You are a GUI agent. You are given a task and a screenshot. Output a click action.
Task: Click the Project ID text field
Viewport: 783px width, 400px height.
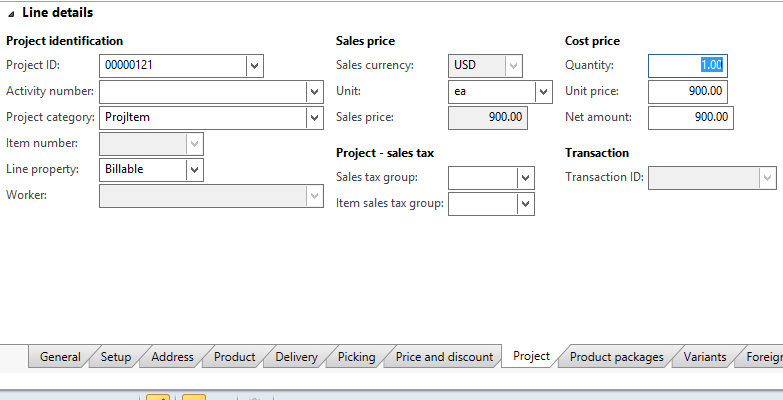tap(172, 66)
